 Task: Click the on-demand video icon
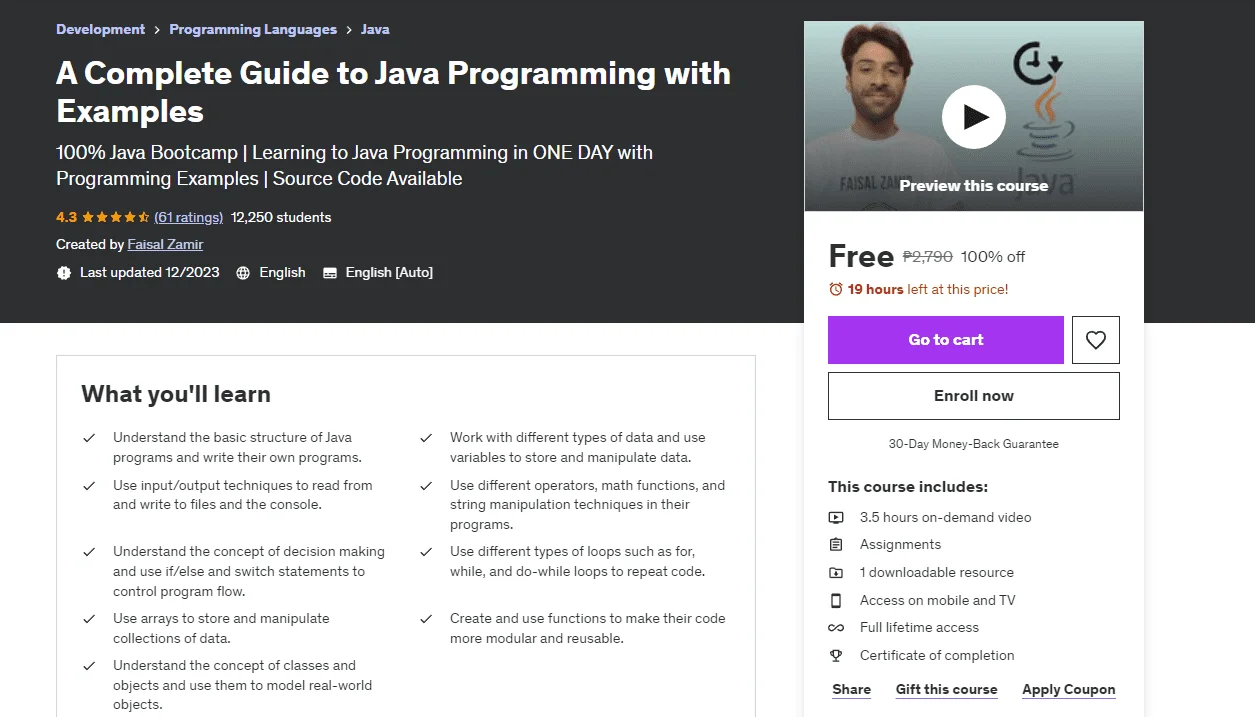(x=836, y=517)
